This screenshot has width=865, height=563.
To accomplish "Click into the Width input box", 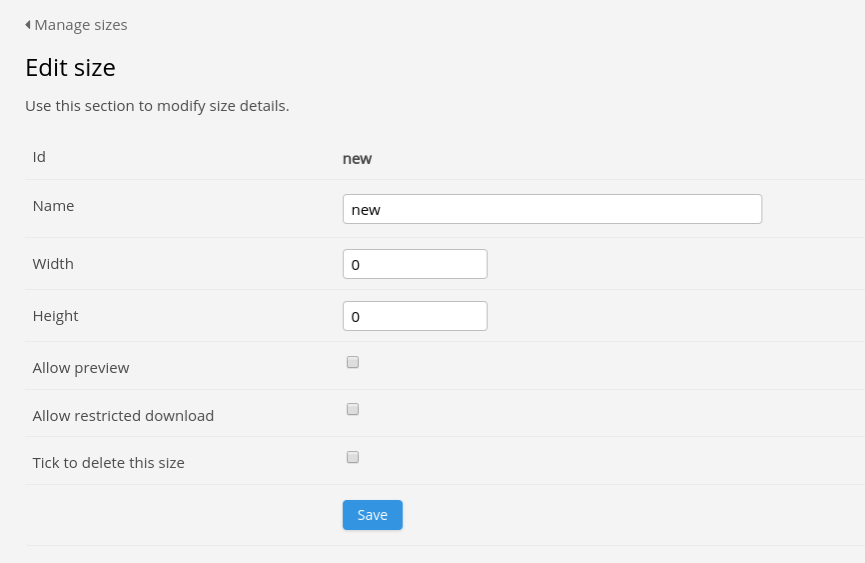I will 415,264.
